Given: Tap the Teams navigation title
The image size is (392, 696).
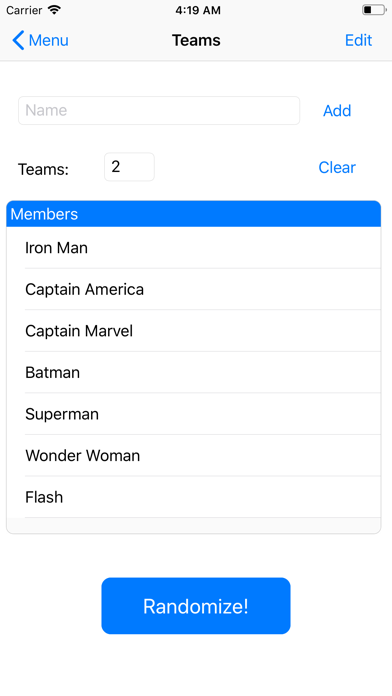Looking at the screenshot, I should pyautogui.click(x=196, y=40).
